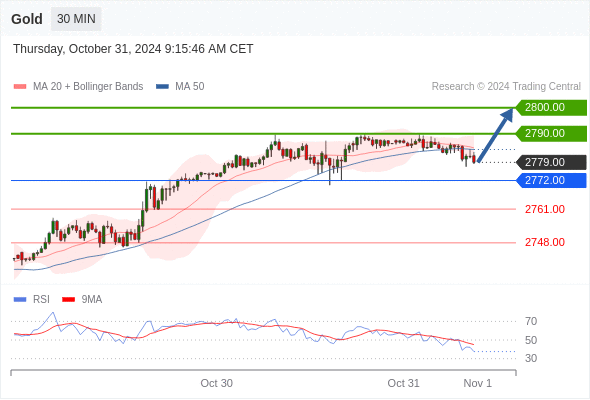This screenshot has width=590, height=400.
Task: Click the blue RSI legend swatch
Action: pyautogui.click(x=20, y=300)
